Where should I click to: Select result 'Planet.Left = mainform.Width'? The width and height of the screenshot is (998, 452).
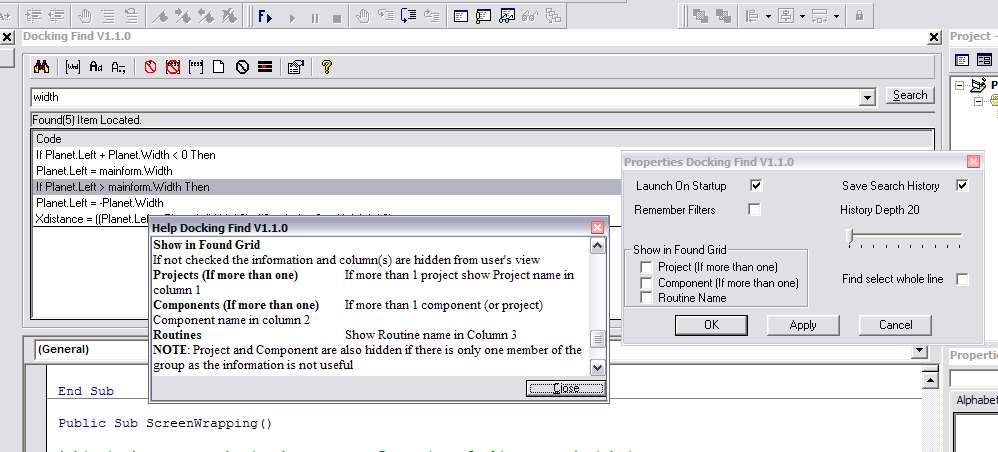(104, 171)
